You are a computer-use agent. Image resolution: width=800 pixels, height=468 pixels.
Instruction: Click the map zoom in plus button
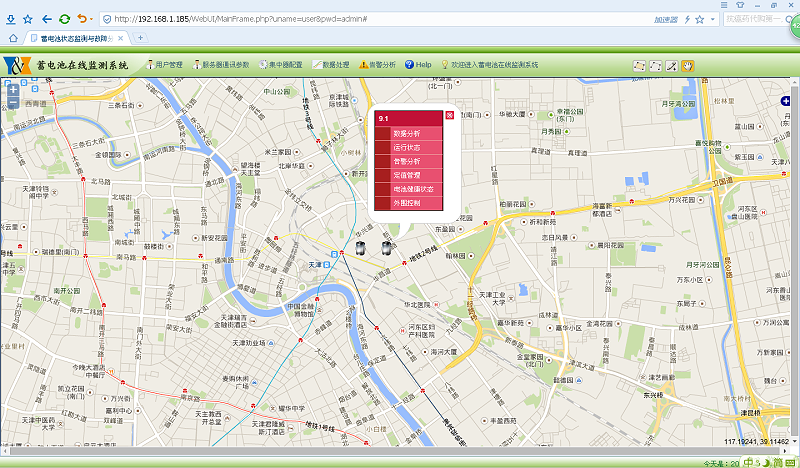13,89
